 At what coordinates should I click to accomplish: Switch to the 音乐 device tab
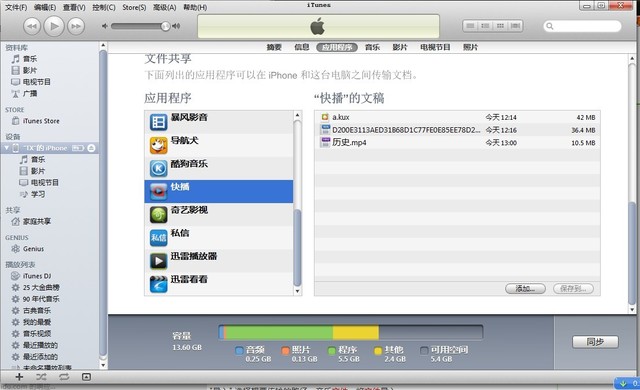click(x=372, y=47)
